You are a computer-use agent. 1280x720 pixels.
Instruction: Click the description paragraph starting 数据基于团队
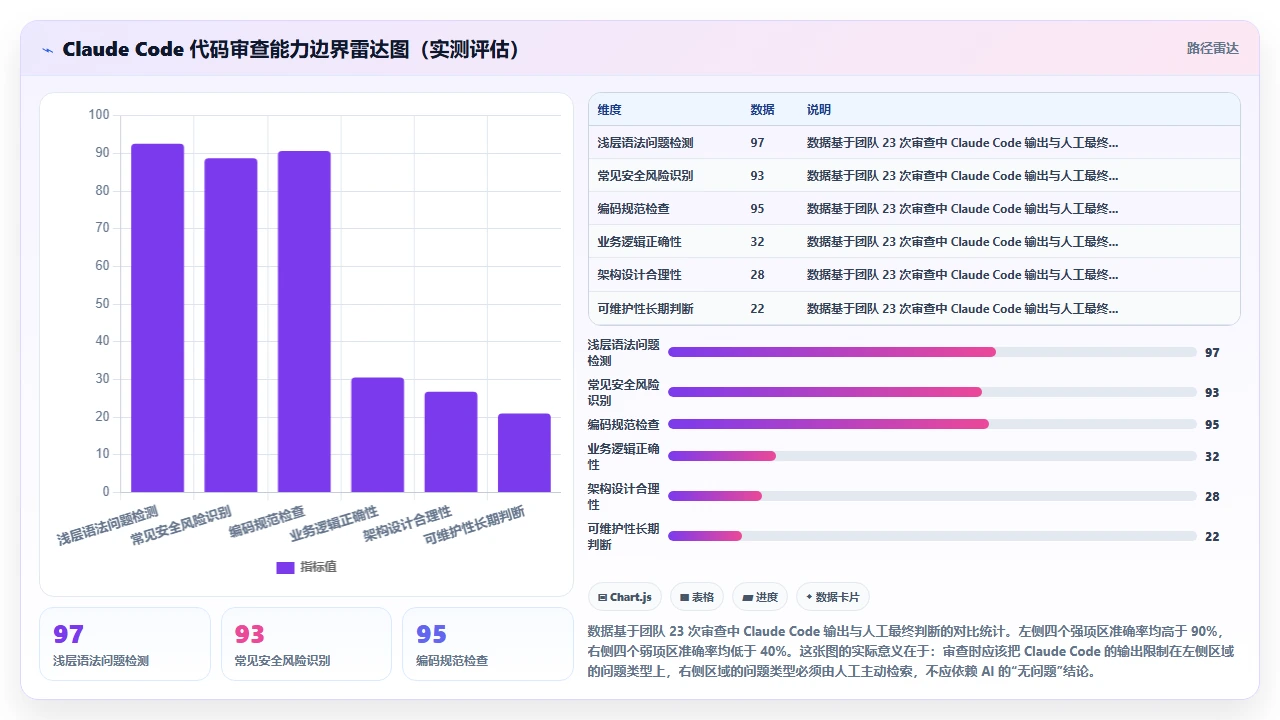point(912,651)
